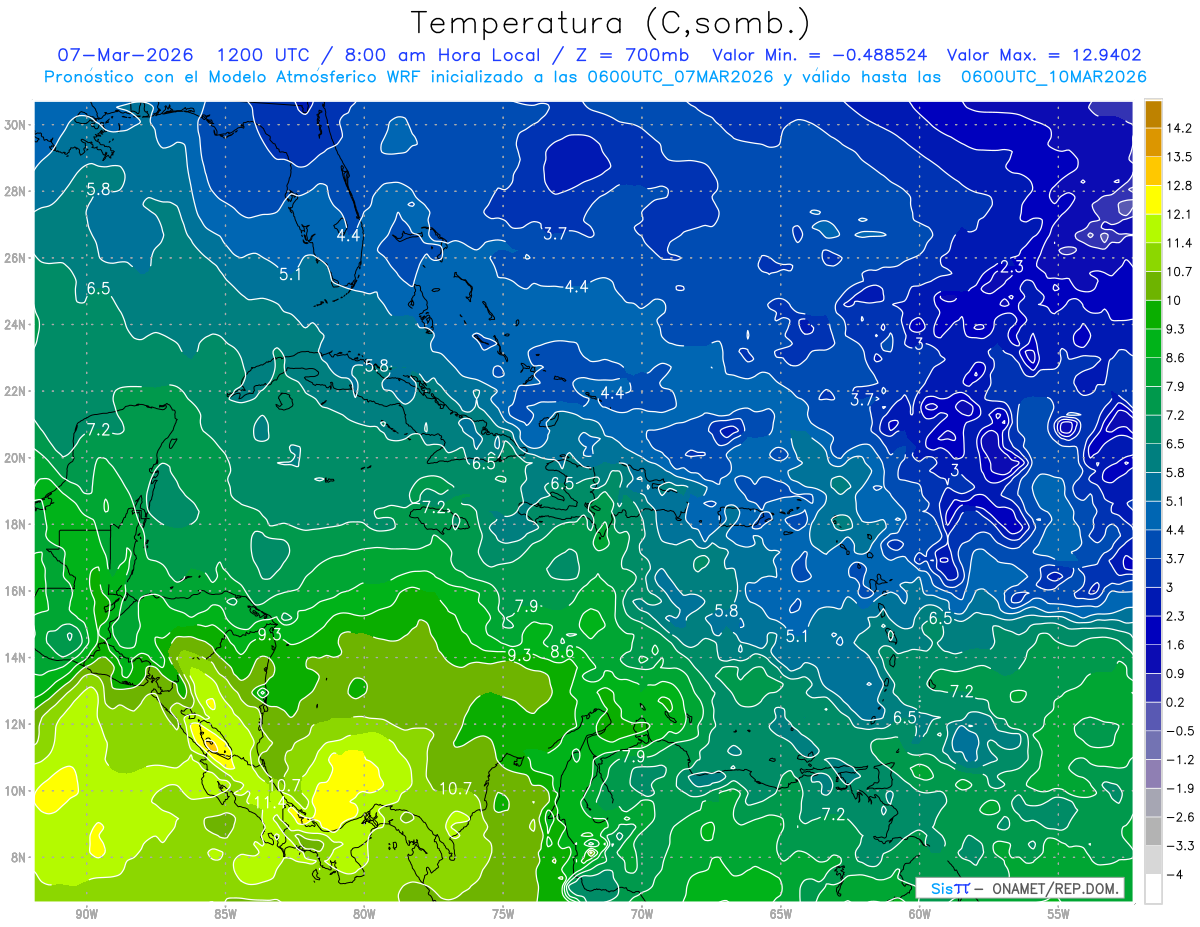1200x927 pixels.
Task: Click the "7.2" contour label near Yucatan
Action: pos(98,430)
